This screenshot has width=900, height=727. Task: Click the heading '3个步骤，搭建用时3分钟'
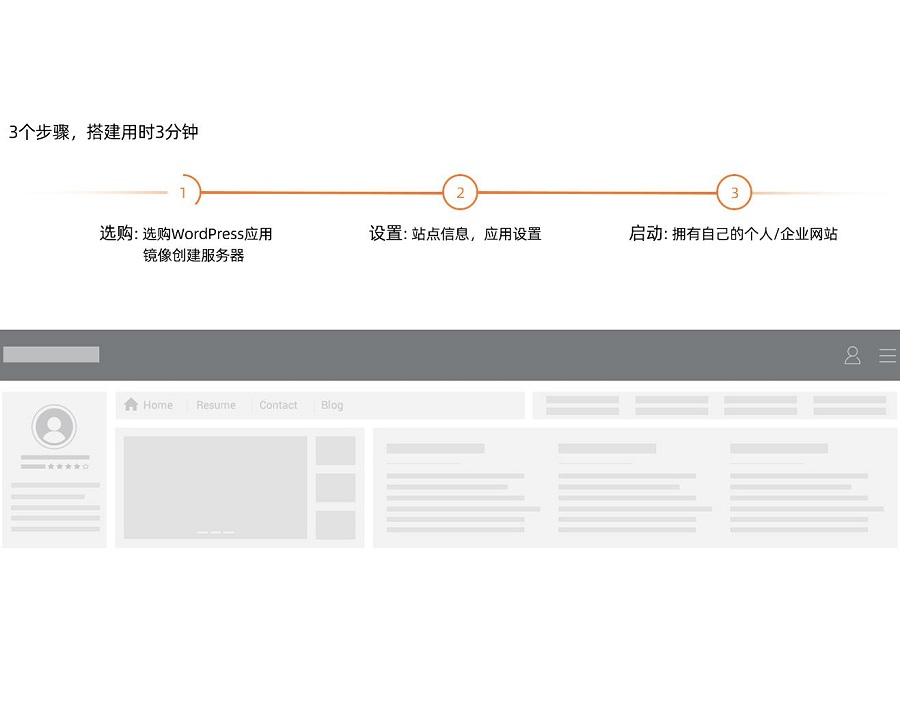pyautogui.click(x=103, y=132)
